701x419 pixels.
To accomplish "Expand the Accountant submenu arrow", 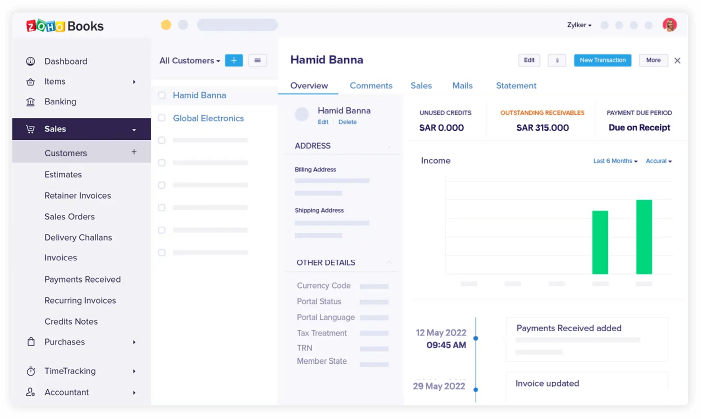I will pyautogui.click(x=134, y=393).
